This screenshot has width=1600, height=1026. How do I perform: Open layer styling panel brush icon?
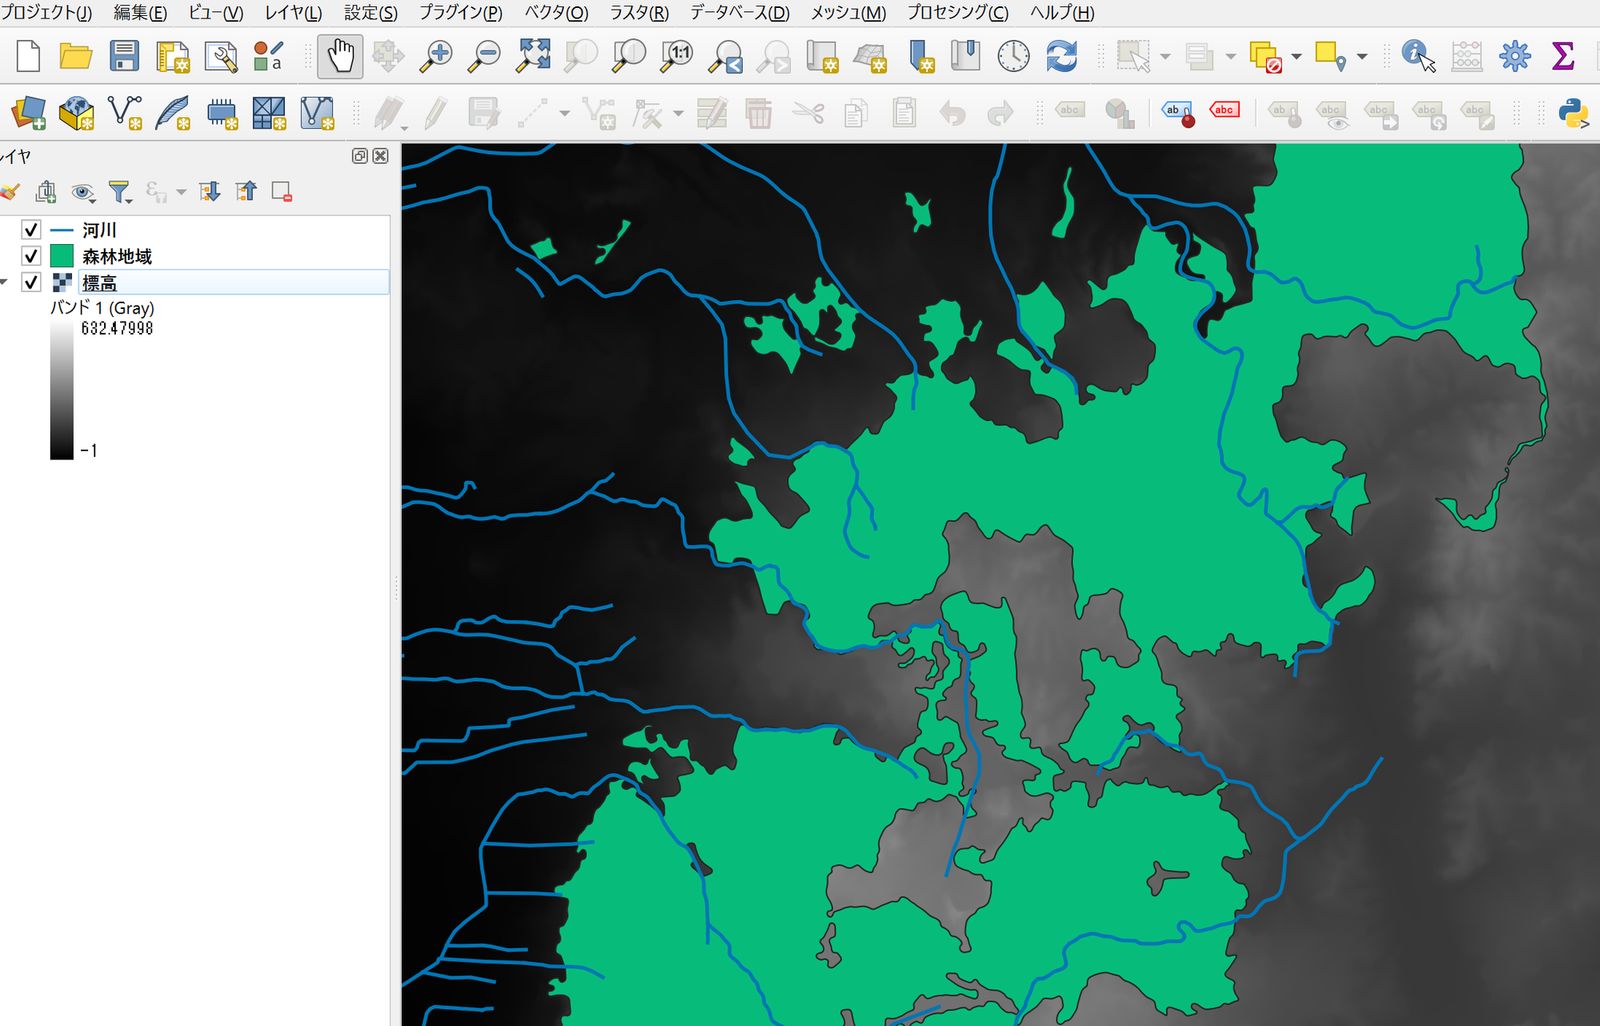(10, 192)
